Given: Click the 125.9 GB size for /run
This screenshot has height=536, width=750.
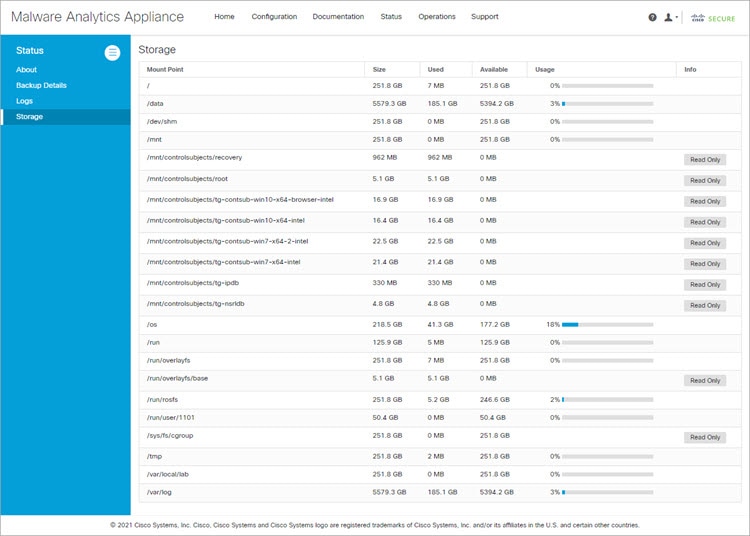Looking at the screenshot, I should [x=387, y=342].
